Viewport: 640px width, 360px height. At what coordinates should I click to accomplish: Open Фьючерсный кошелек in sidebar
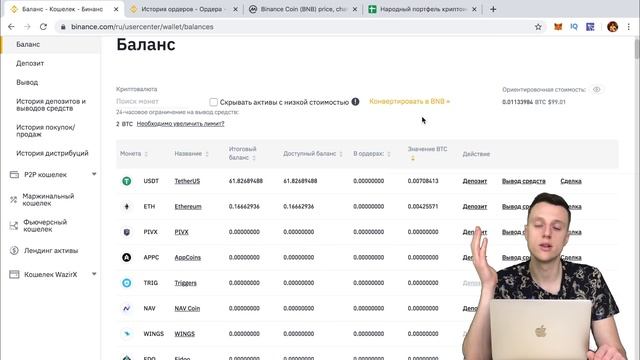point(45,226)
